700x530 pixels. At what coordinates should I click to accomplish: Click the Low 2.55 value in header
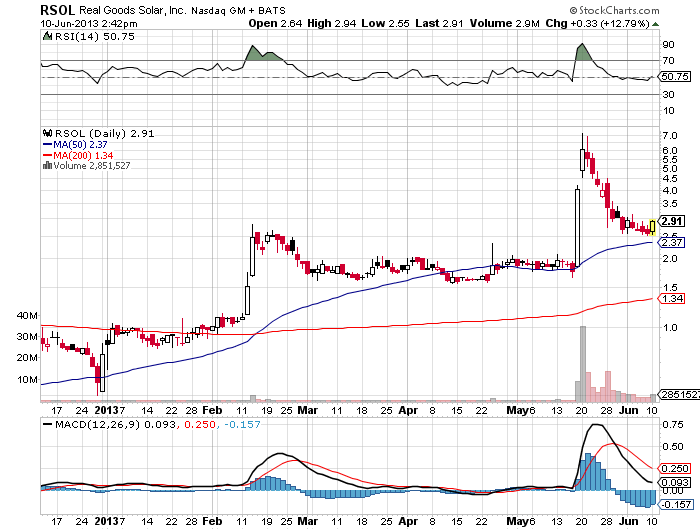[x=385, y=23]
